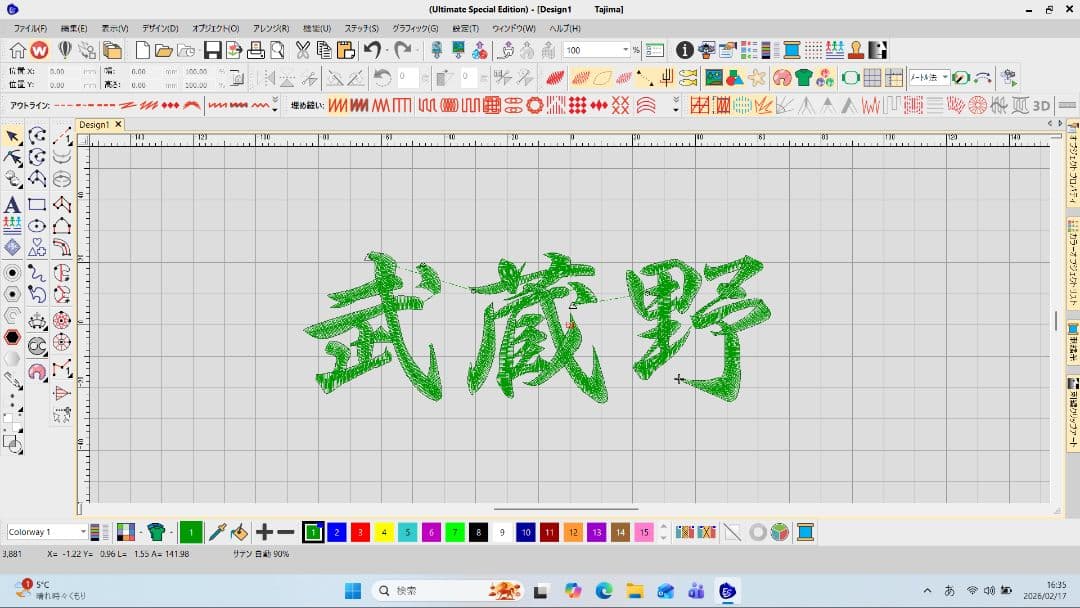The height and width of the screenshot is (608, 1080).
Task: Open the print dialog via the printer icon
Action: tap(254, 49)
